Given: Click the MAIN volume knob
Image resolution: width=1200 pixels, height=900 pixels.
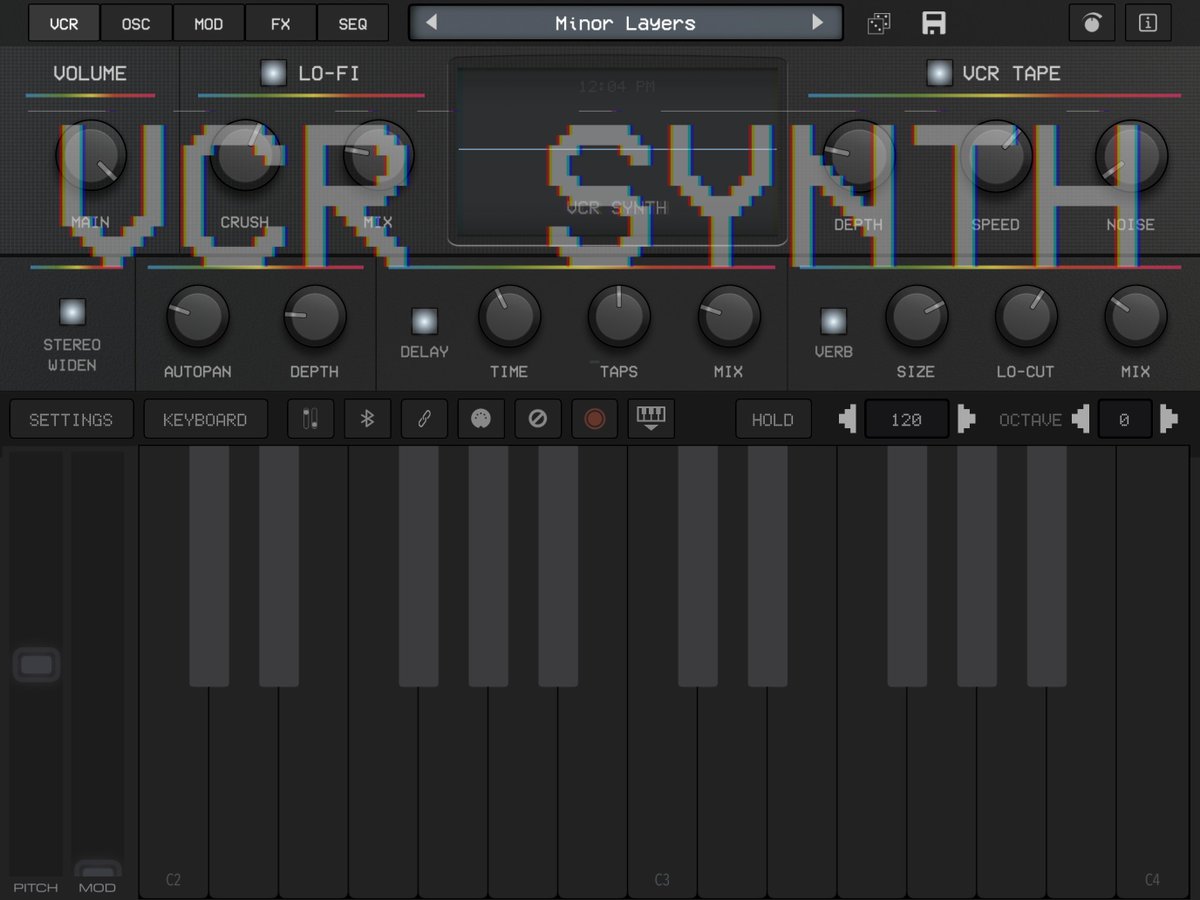Looking at the screenshot, I should pyautogui.click(x=92, y=156).
